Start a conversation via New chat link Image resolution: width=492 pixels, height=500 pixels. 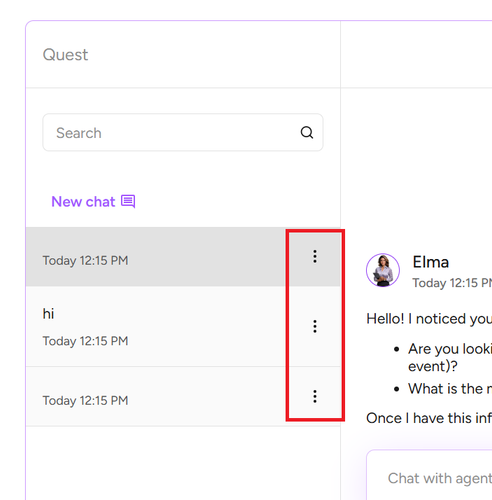pyautogui.click(x=83, y=202)
